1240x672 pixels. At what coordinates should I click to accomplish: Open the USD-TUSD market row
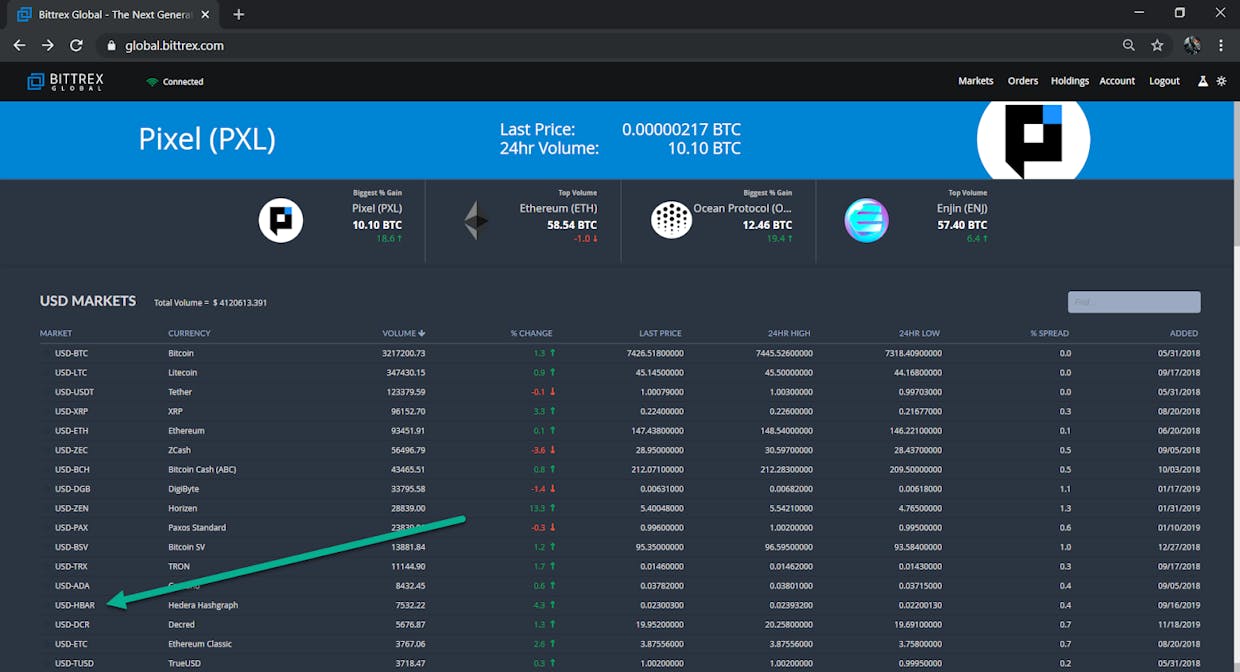[619, 663]
